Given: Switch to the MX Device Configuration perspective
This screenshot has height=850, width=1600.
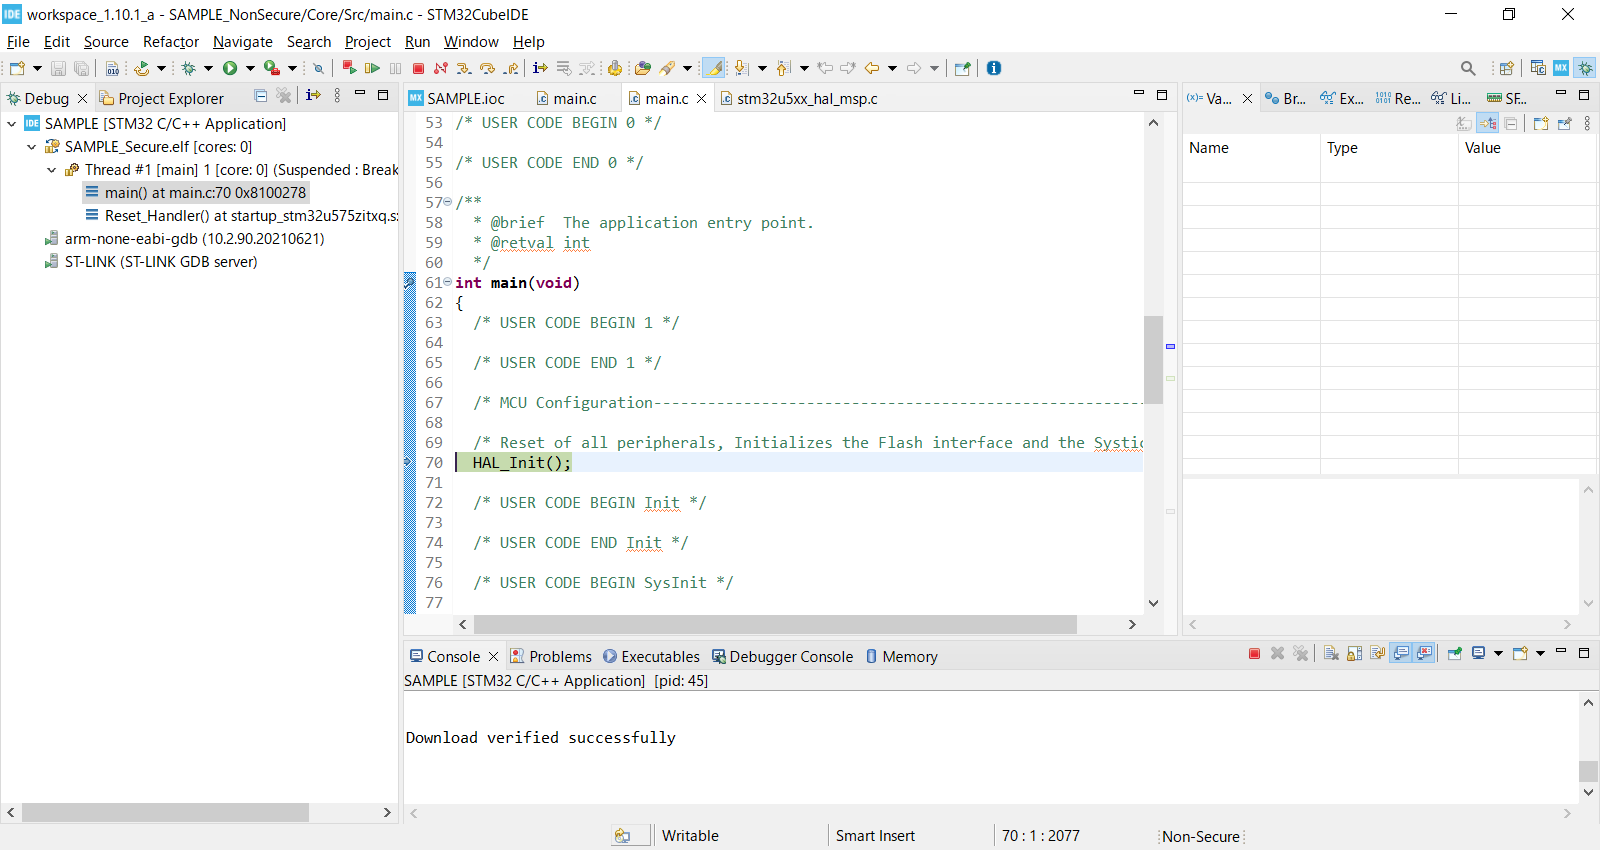Looking at the screenshot, I should (1560, 68).
